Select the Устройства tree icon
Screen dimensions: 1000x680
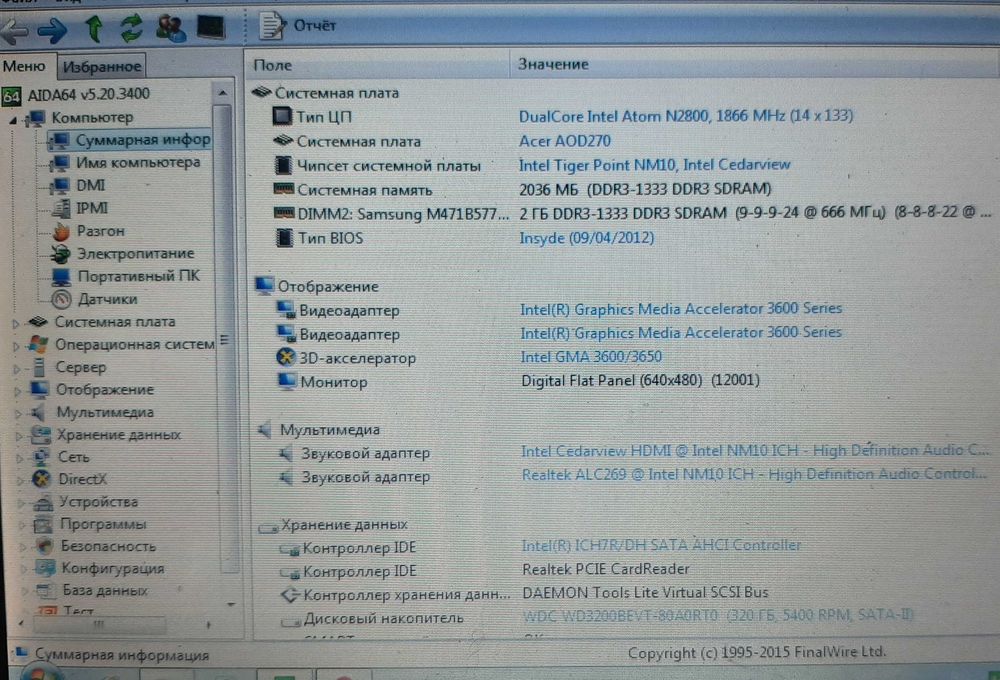[x=43, y=503]
